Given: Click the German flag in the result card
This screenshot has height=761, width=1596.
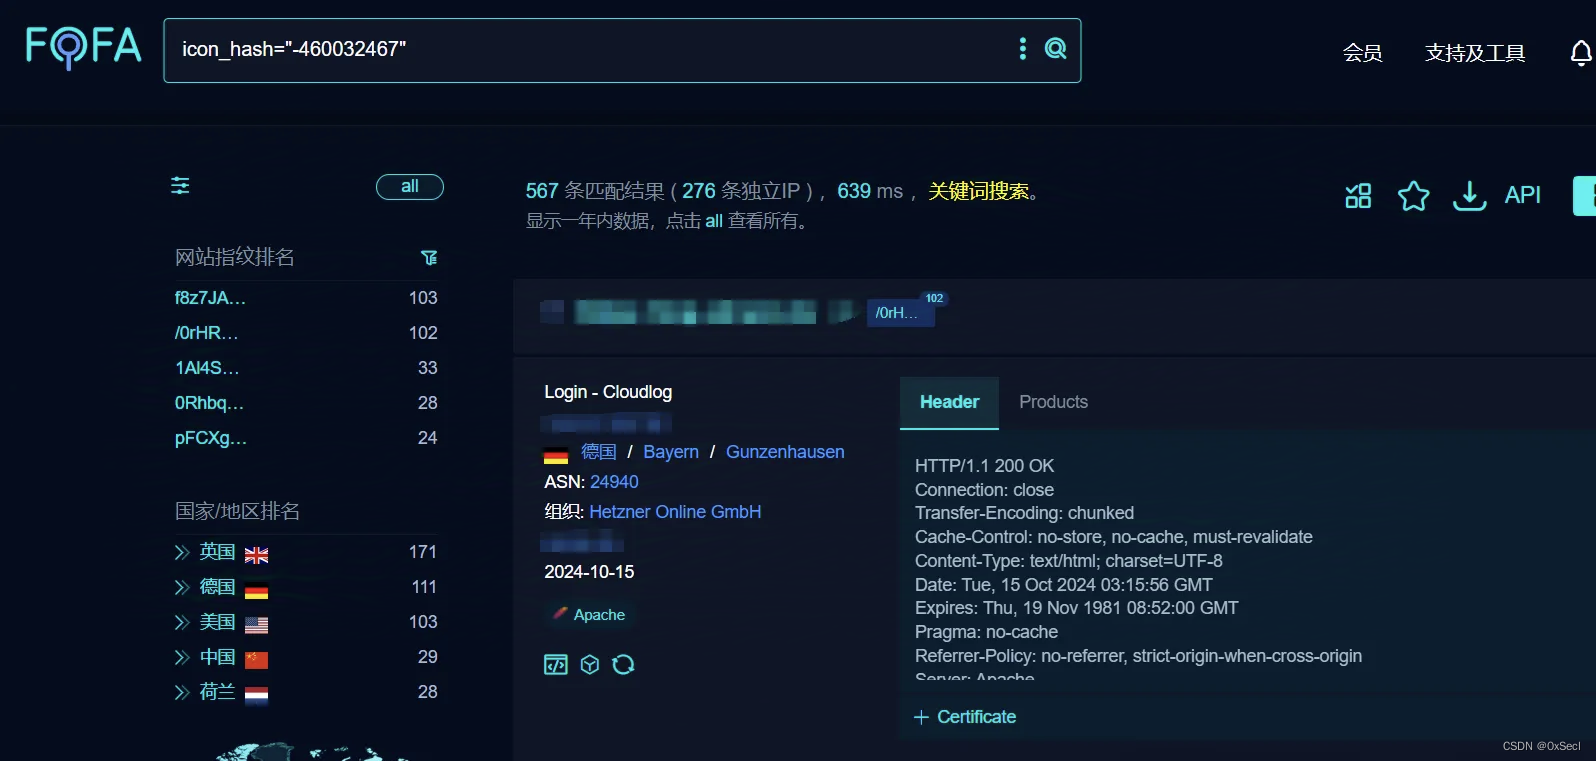Looking at the screenshot, I should click(555, 455).
